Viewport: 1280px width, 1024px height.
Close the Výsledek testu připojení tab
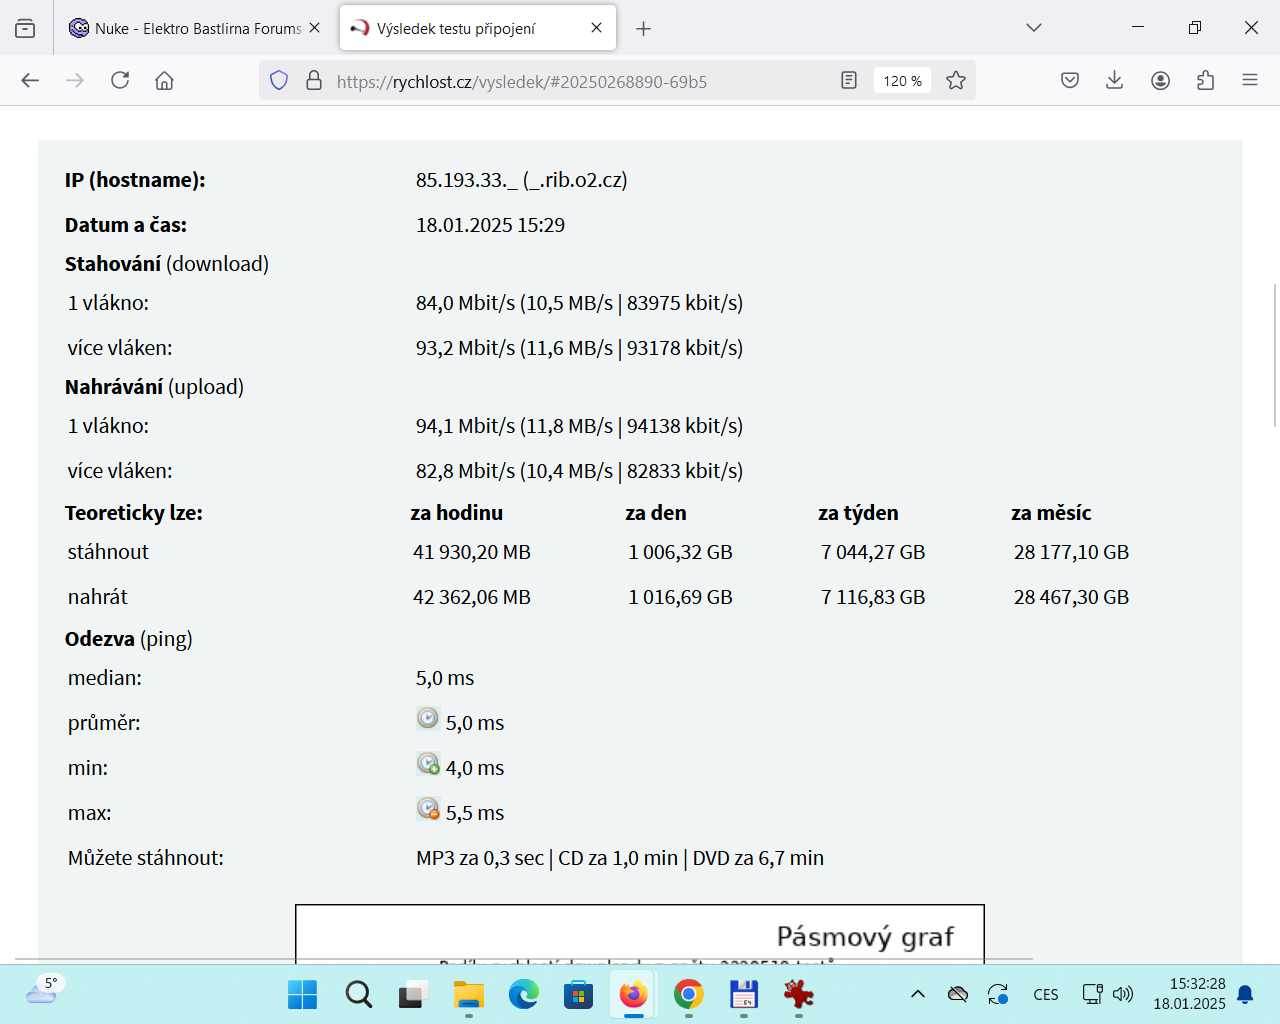(597, 28)
